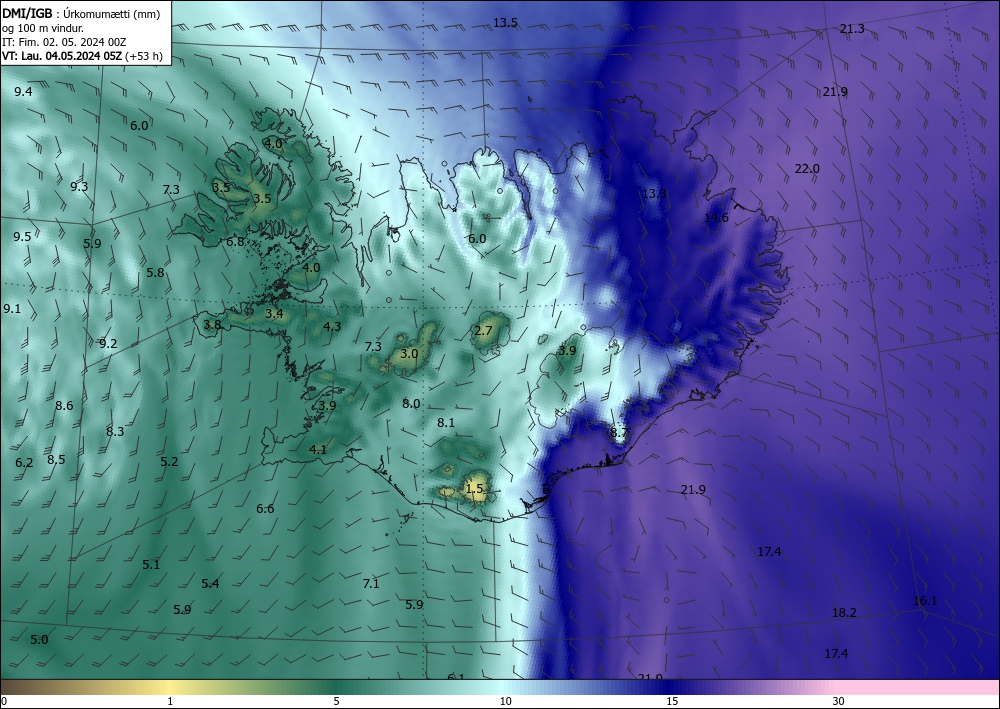Click the 9.2 value label
The height and width of the screenshot is (709, 1000).
[x=108, y=344]
